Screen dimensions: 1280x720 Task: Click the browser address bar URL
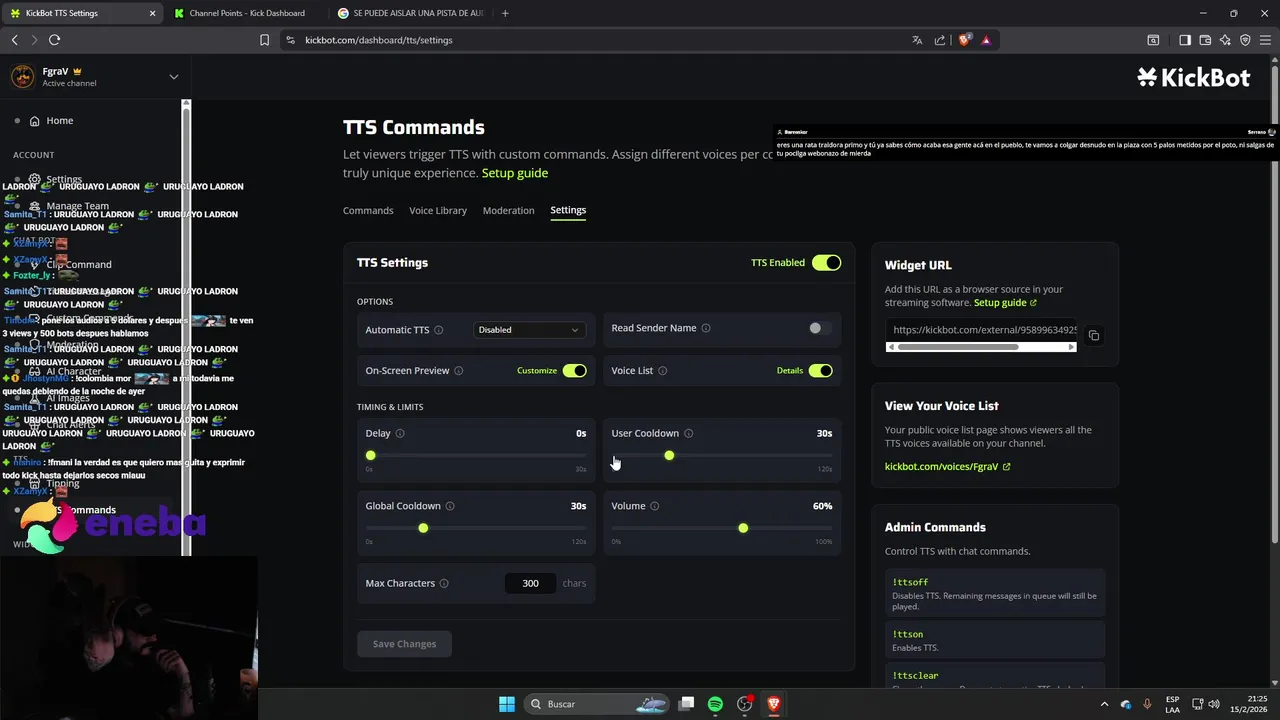(x=379, y=40)
